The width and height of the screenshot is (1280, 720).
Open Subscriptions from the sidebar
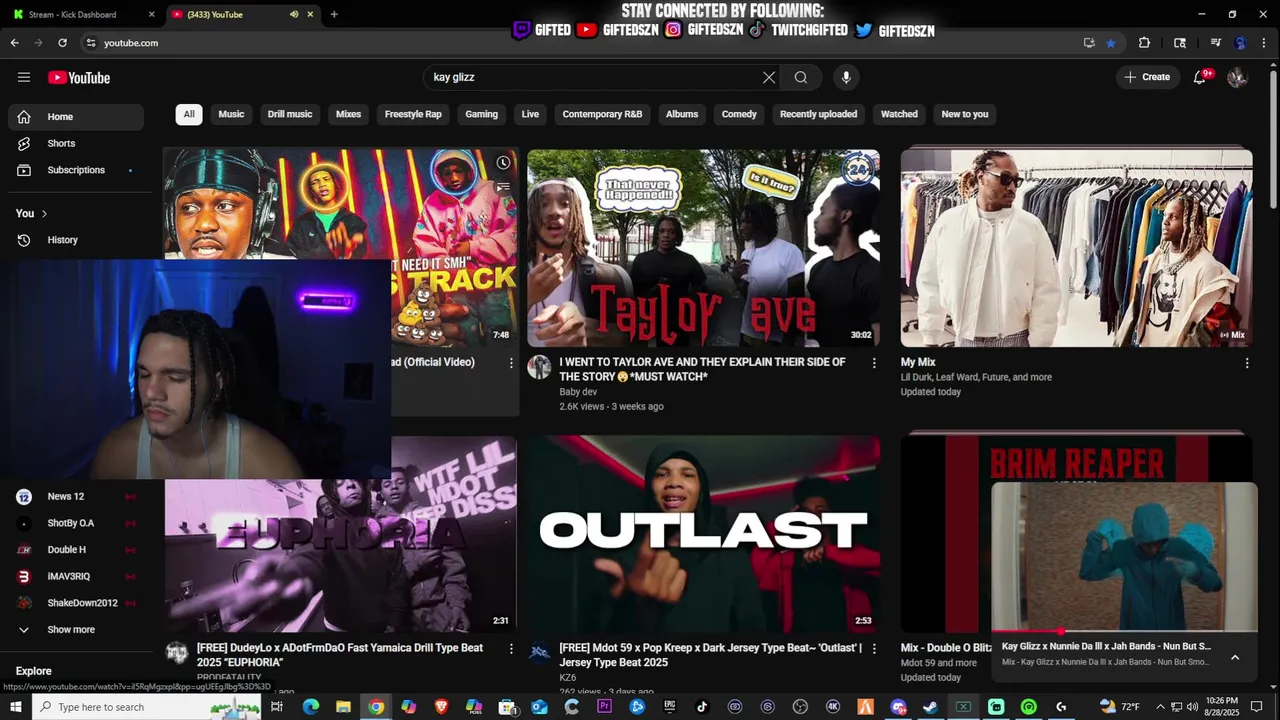tap(76, 170)
